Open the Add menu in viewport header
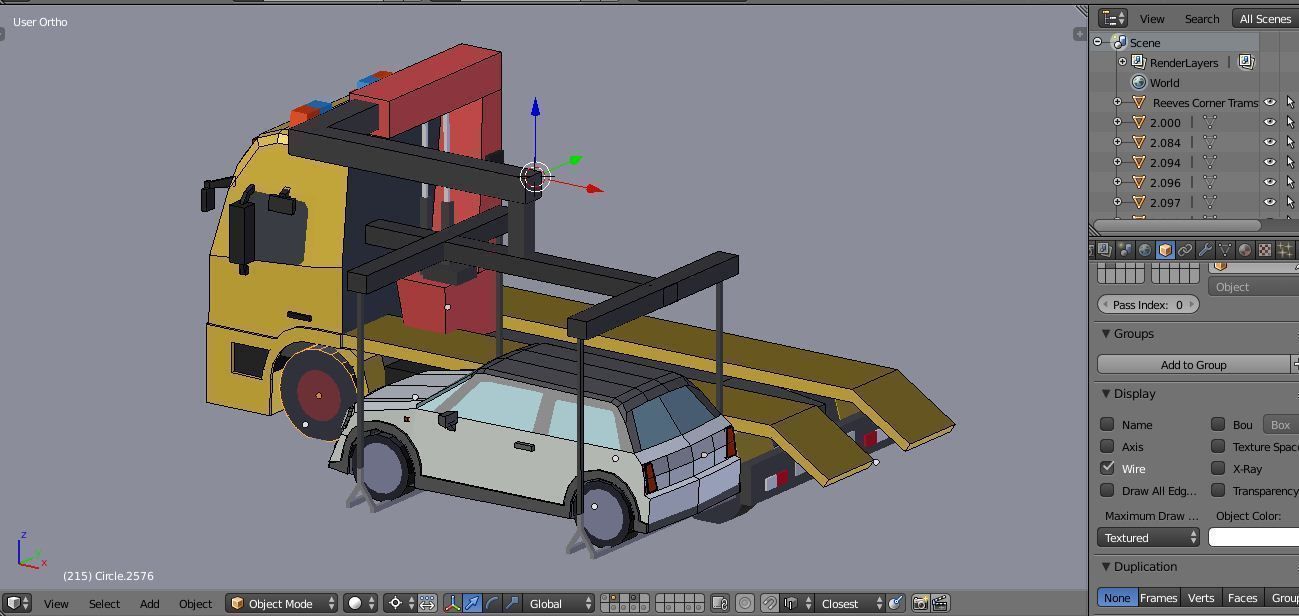This screenshot has height=616, width=1299. click(149, 604)
